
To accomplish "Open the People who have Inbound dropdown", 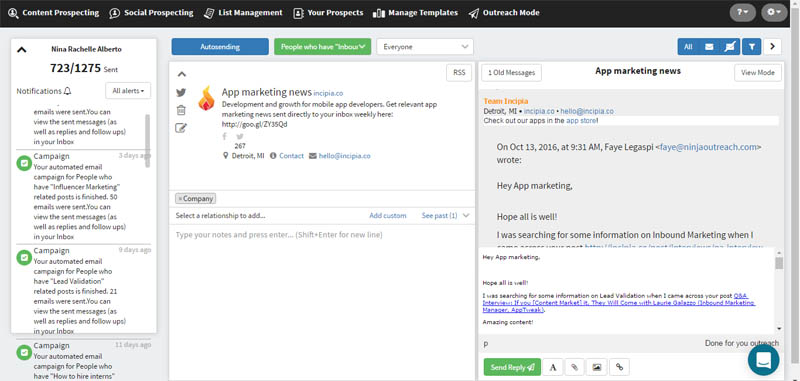I will 322,46.
